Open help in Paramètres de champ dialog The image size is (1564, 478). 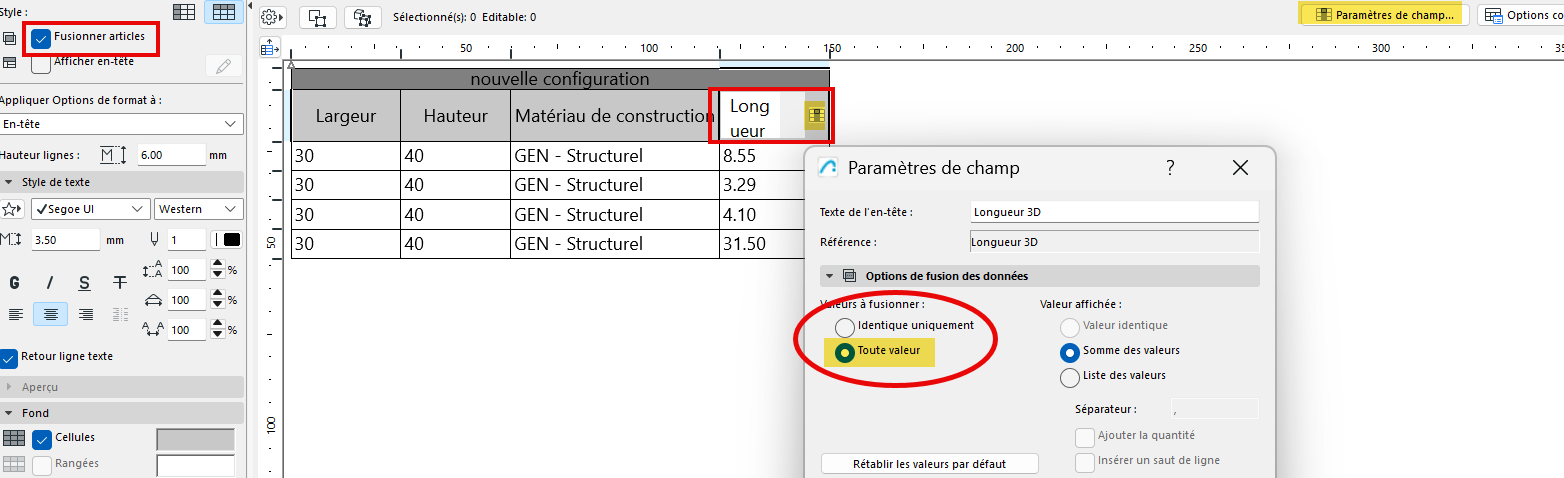[x=1170, y=168]
